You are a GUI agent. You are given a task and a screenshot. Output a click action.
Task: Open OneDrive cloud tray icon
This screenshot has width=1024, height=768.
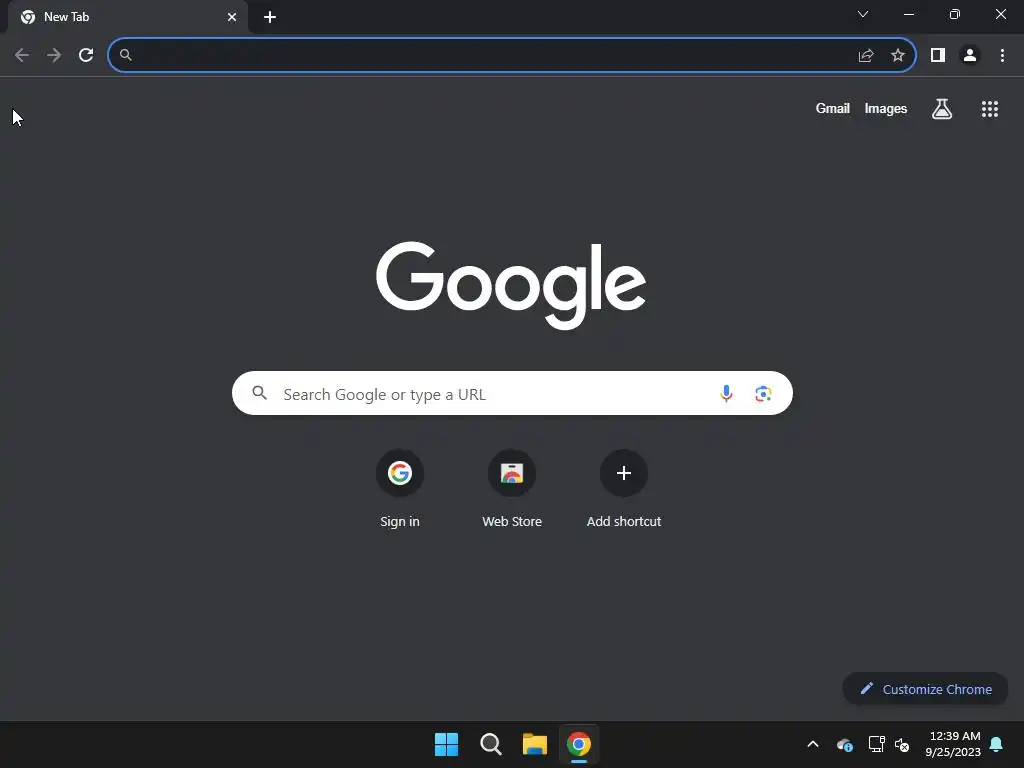click(844, 744)
